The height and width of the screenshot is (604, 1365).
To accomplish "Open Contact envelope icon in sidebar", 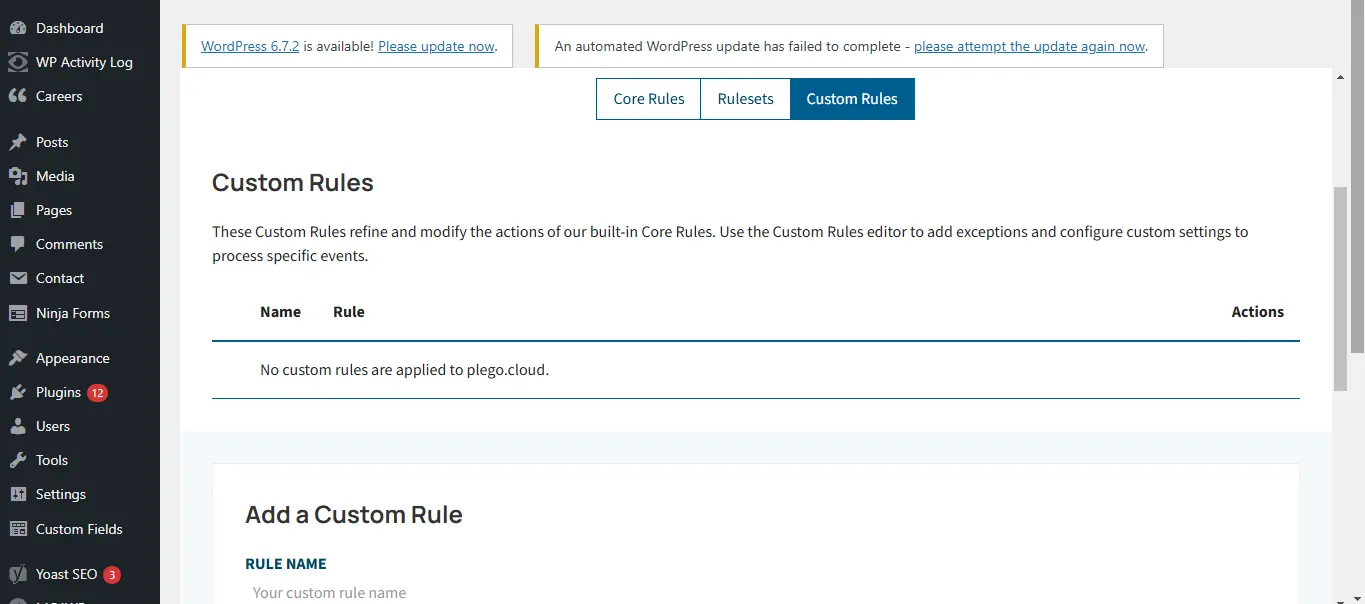I will [x=18, y=278].
